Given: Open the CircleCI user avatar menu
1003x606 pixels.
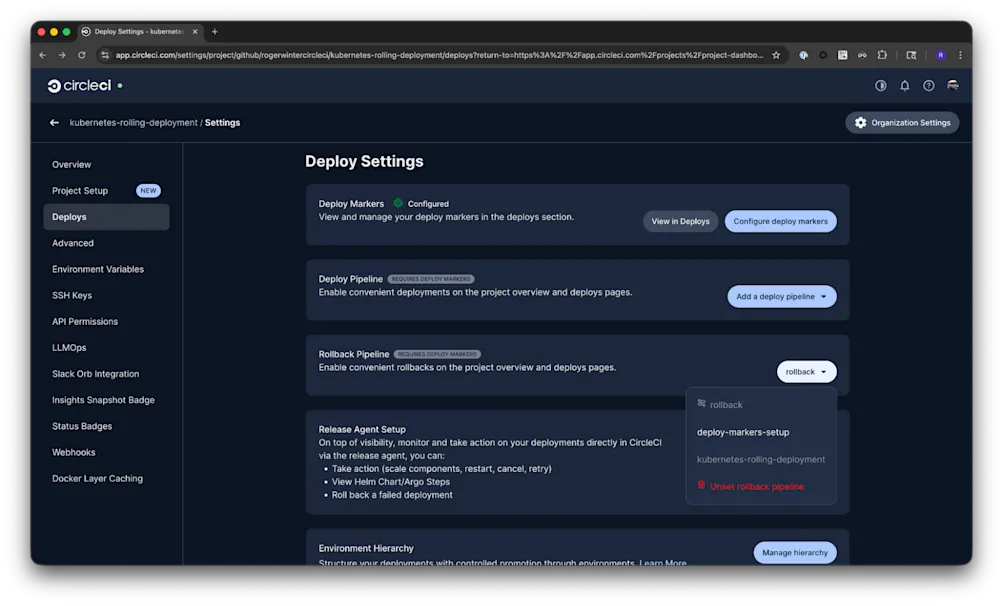Looking at the screenshot, I should (952, 86).
